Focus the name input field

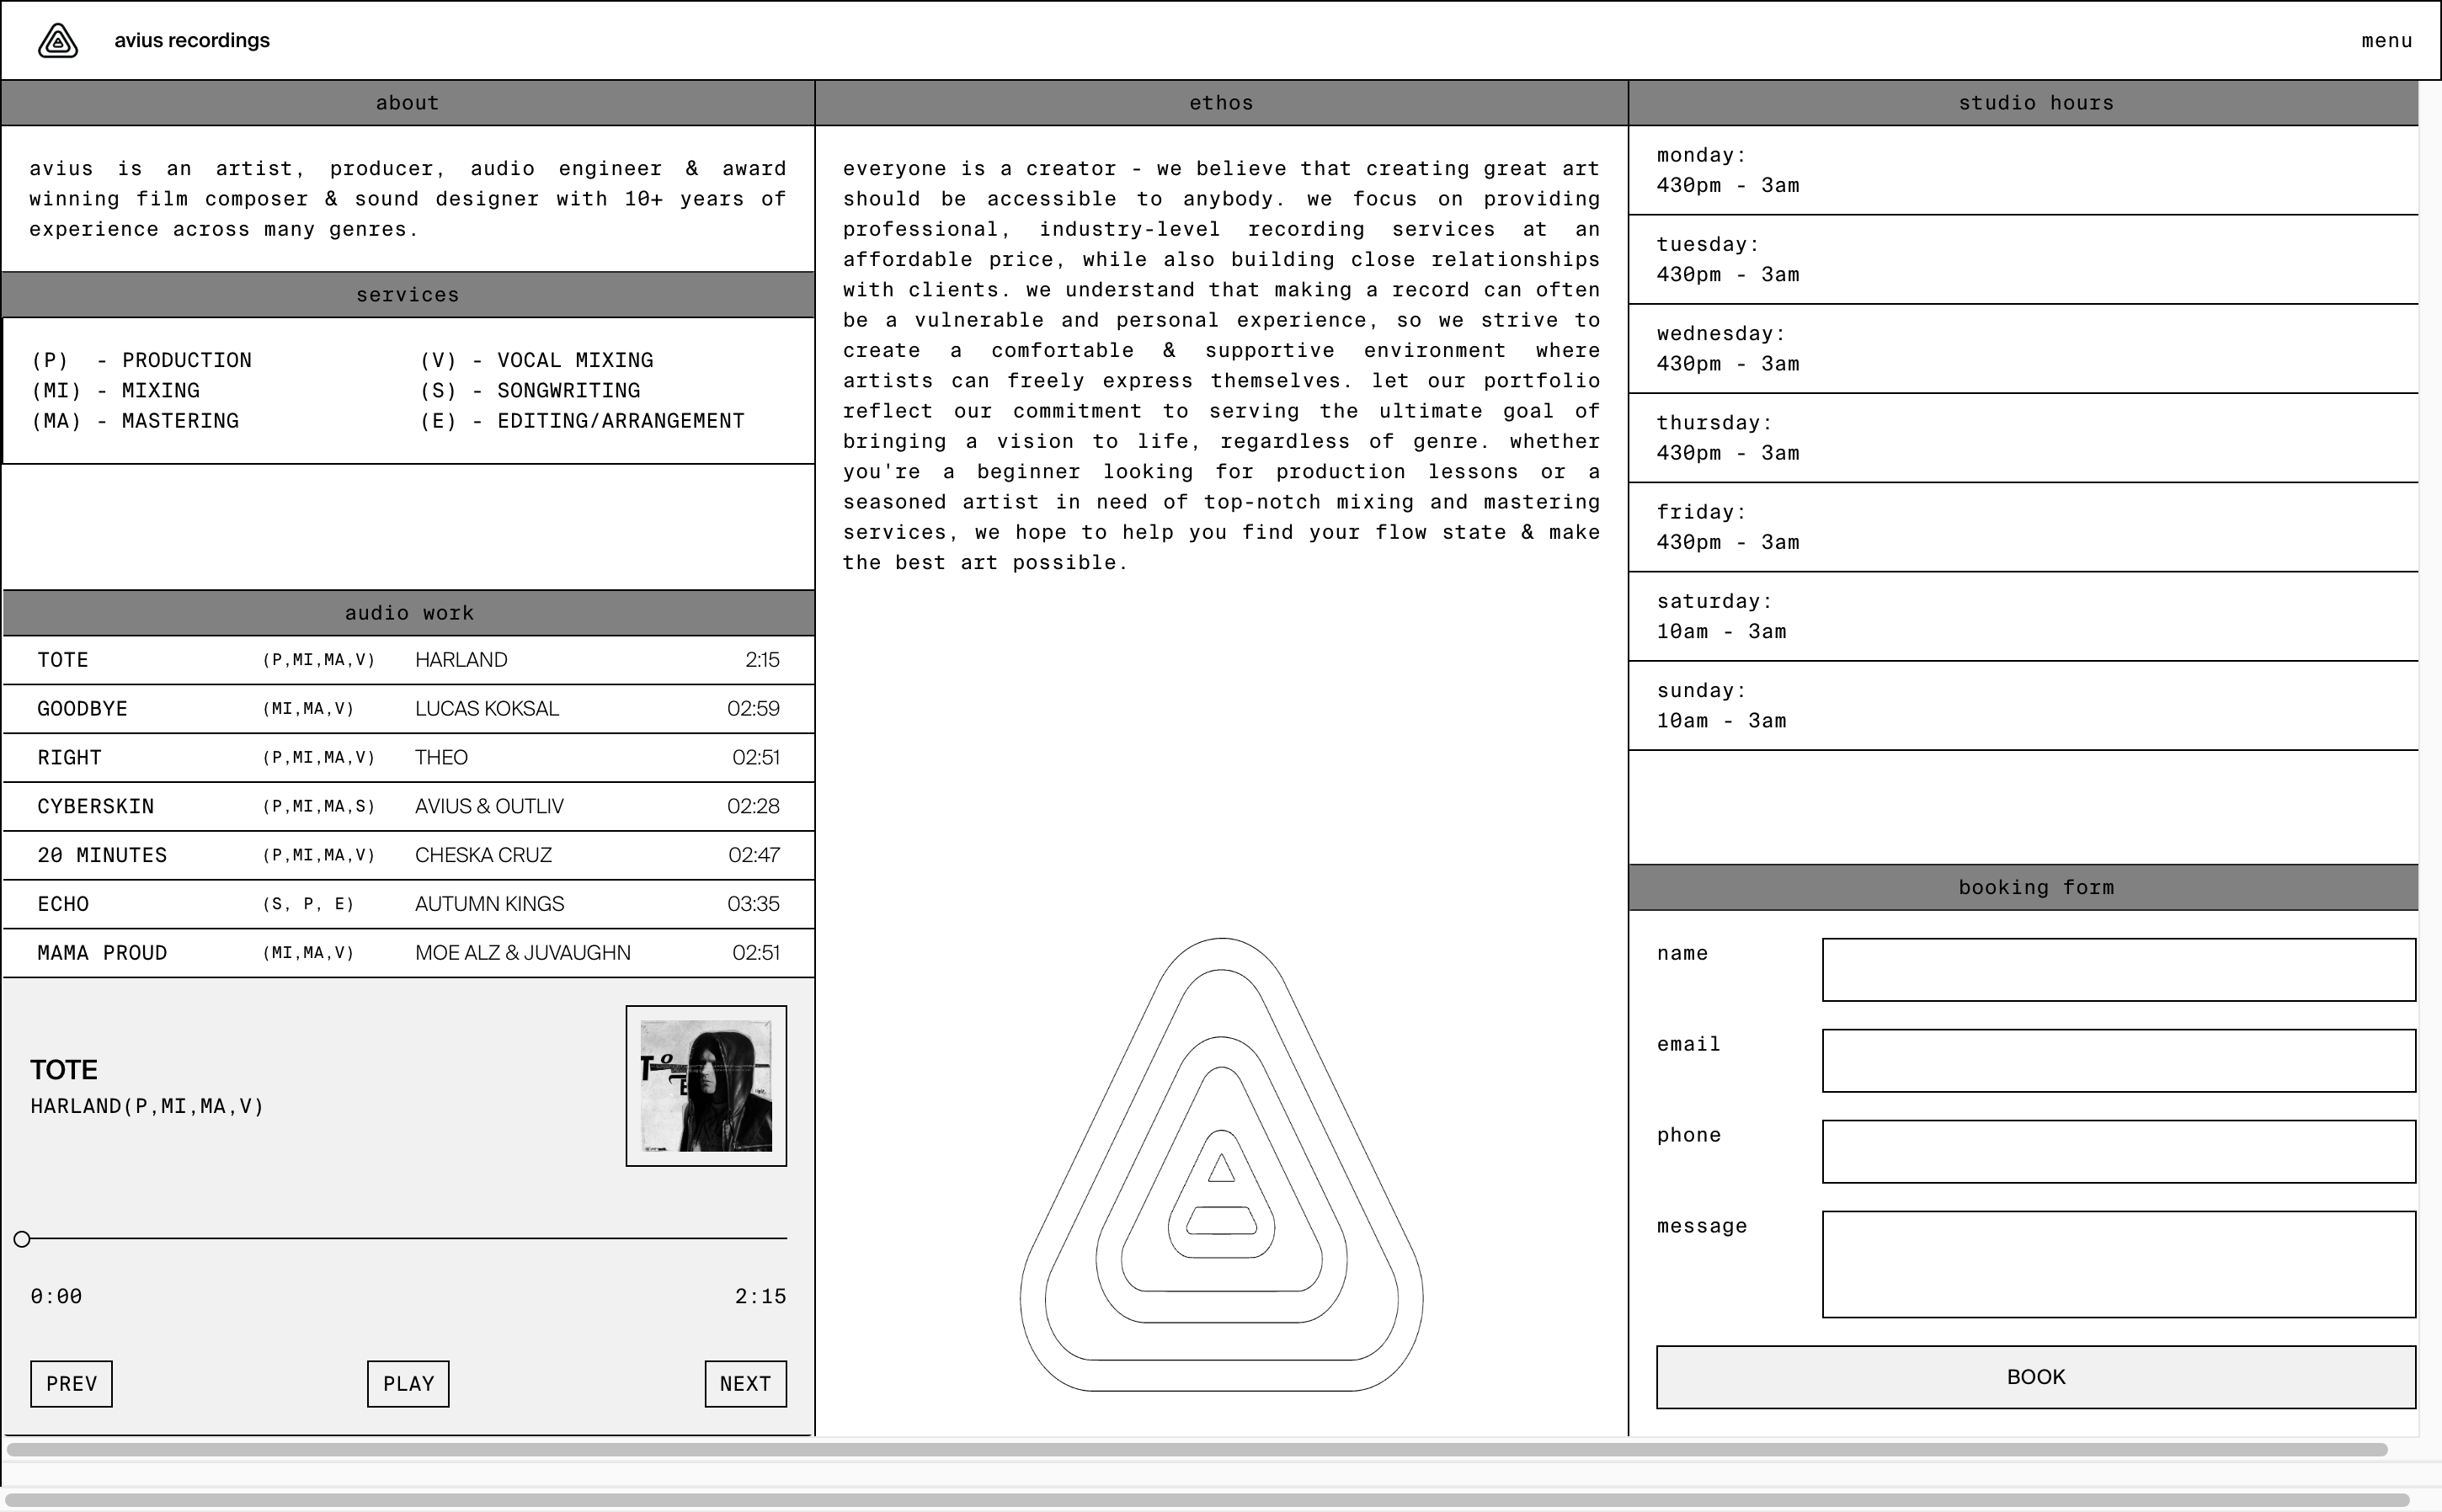pyautogui.click(x=2119, y=970)
